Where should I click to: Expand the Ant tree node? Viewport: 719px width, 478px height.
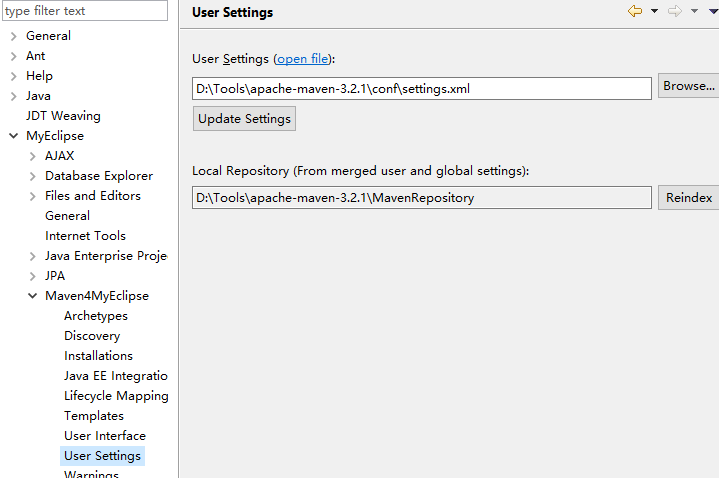pyautogui.click(x=13, y=56)
